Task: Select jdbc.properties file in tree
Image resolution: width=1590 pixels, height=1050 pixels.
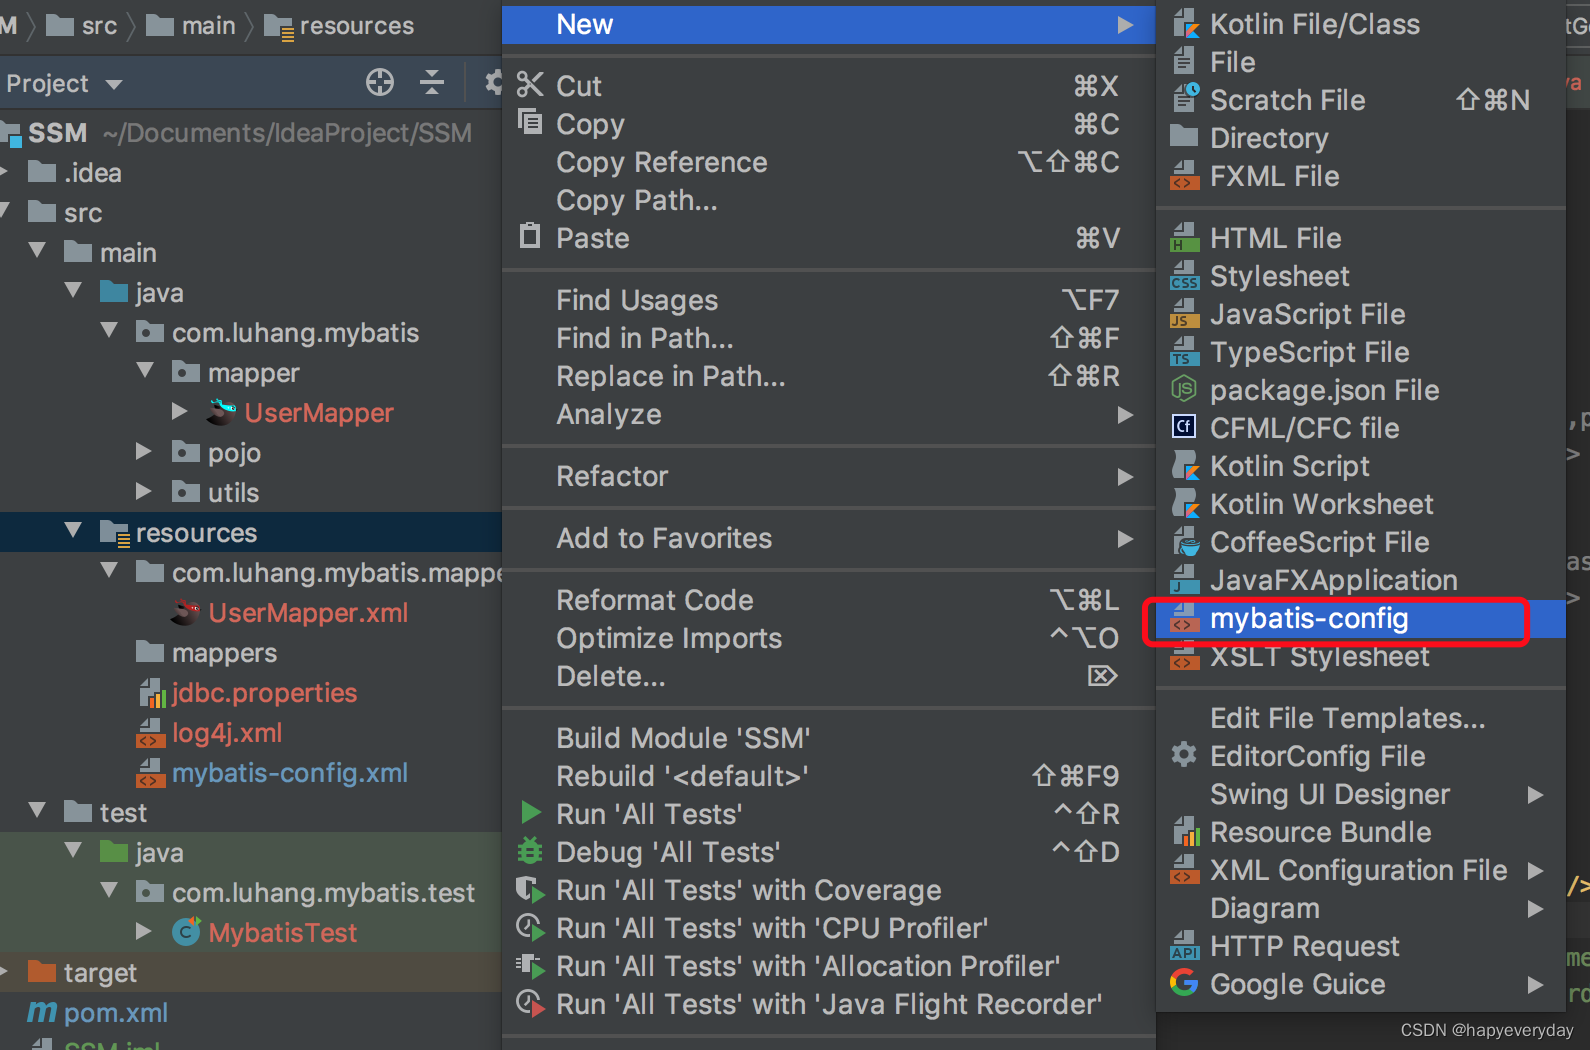Action: click(x=250, y=692)
